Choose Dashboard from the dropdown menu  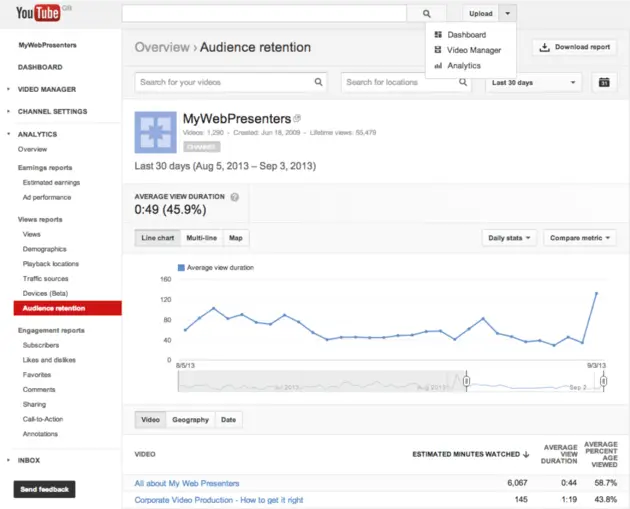tap(466, 35)
